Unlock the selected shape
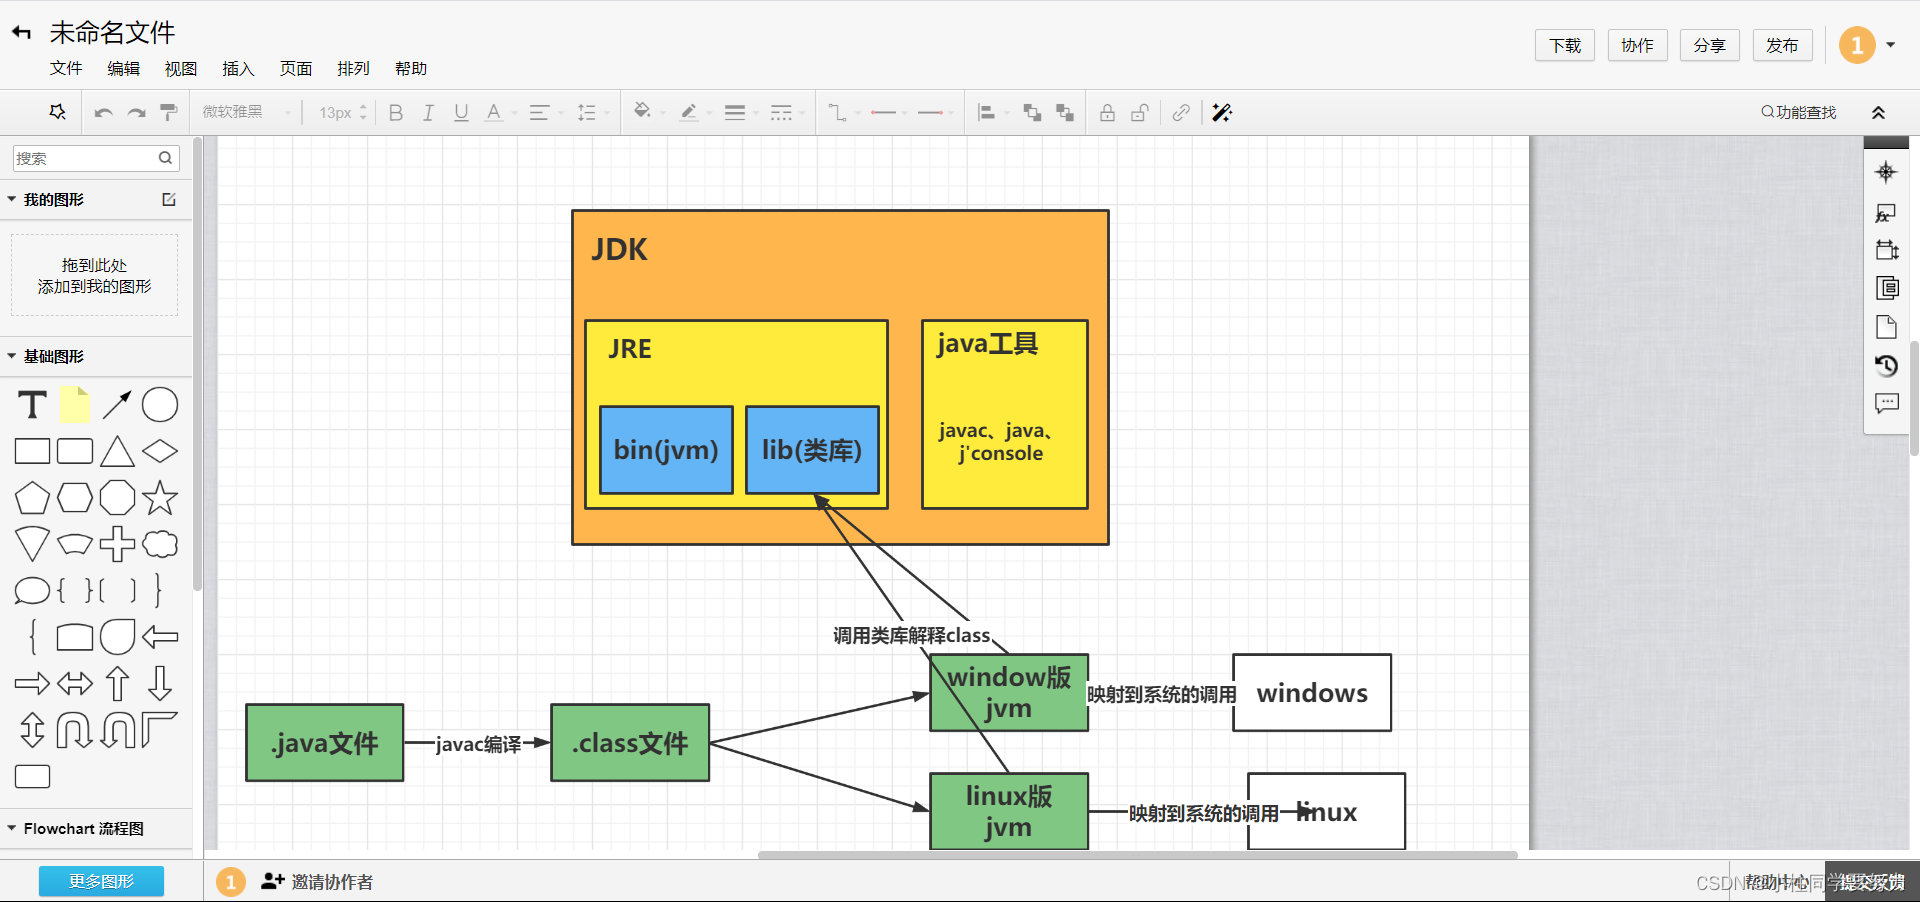 pos(1139,113)
